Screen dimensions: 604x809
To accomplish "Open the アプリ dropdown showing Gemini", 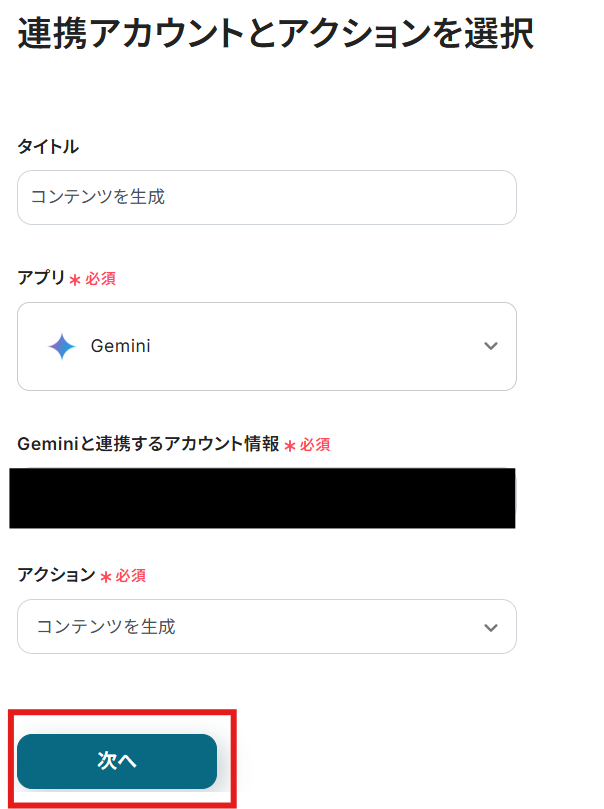I will click(266, 346).
